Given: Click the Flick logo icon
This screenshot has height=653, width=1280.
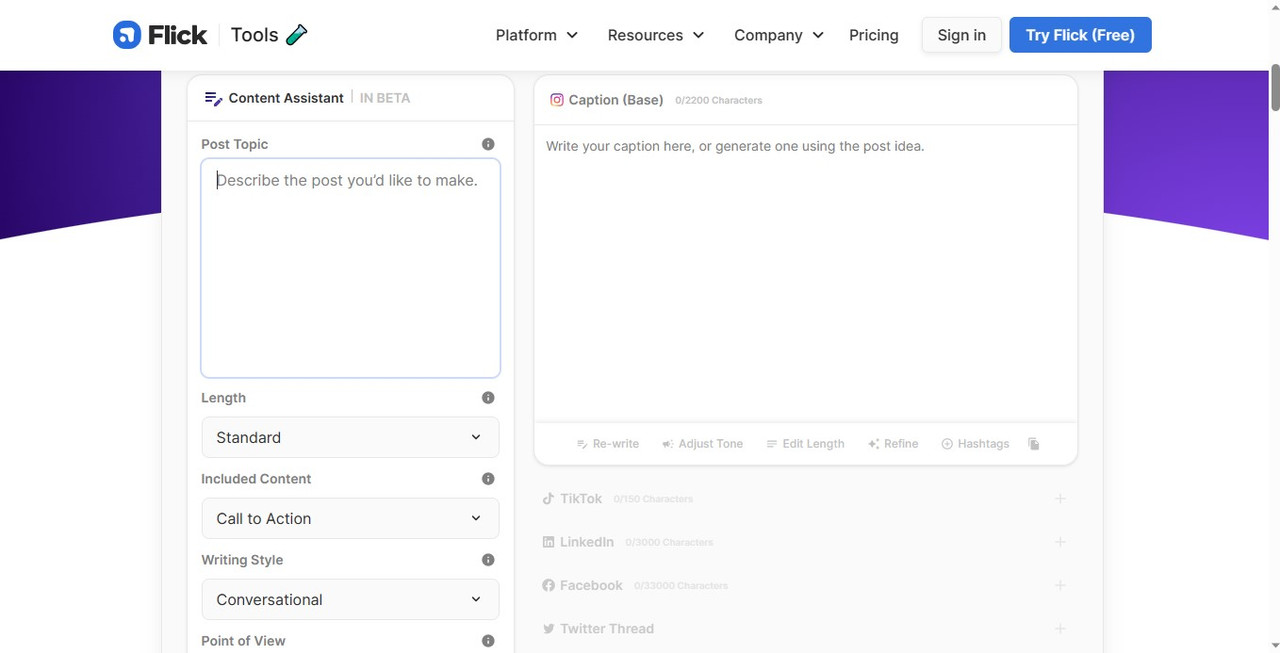Looking at the screenshot, I should (127, 35).
